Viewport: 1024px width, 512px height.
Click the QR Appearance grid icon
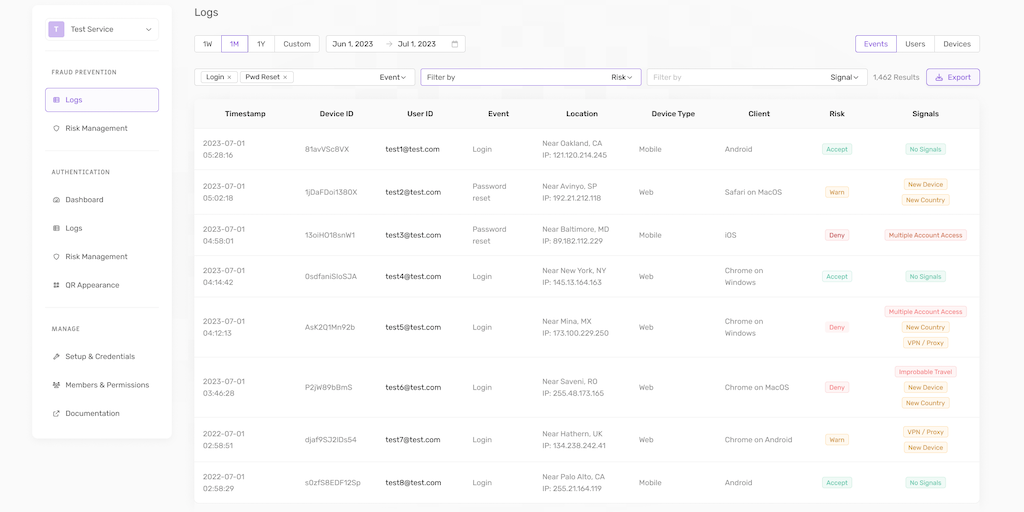(x=56, y=285)
